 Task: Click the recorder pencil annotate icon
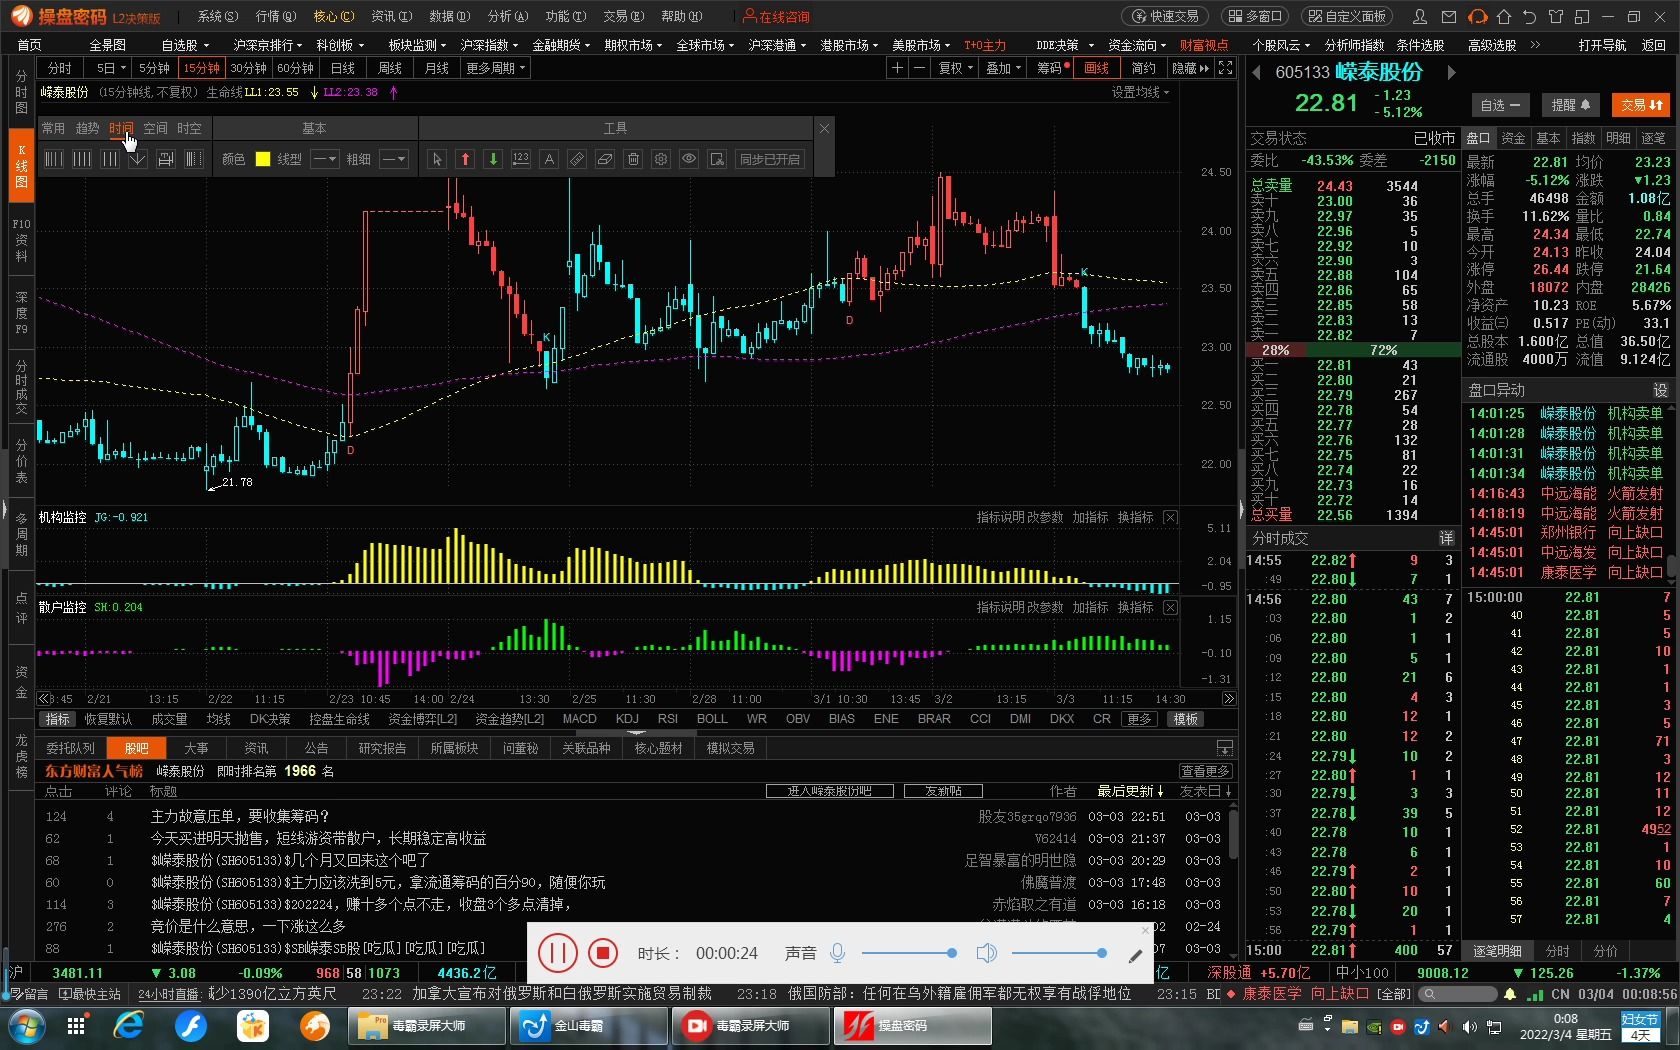(1135, 956)
